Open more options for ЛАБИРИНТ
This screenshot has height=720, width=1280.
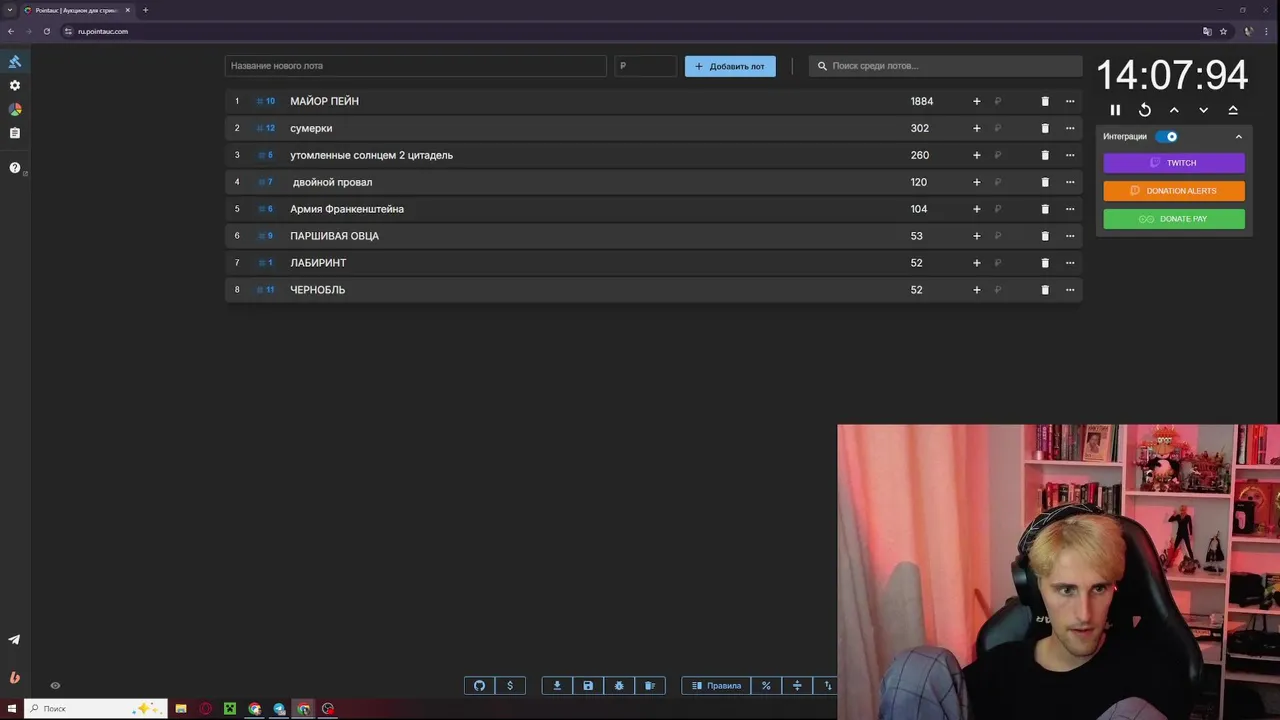coord(1070,263)
